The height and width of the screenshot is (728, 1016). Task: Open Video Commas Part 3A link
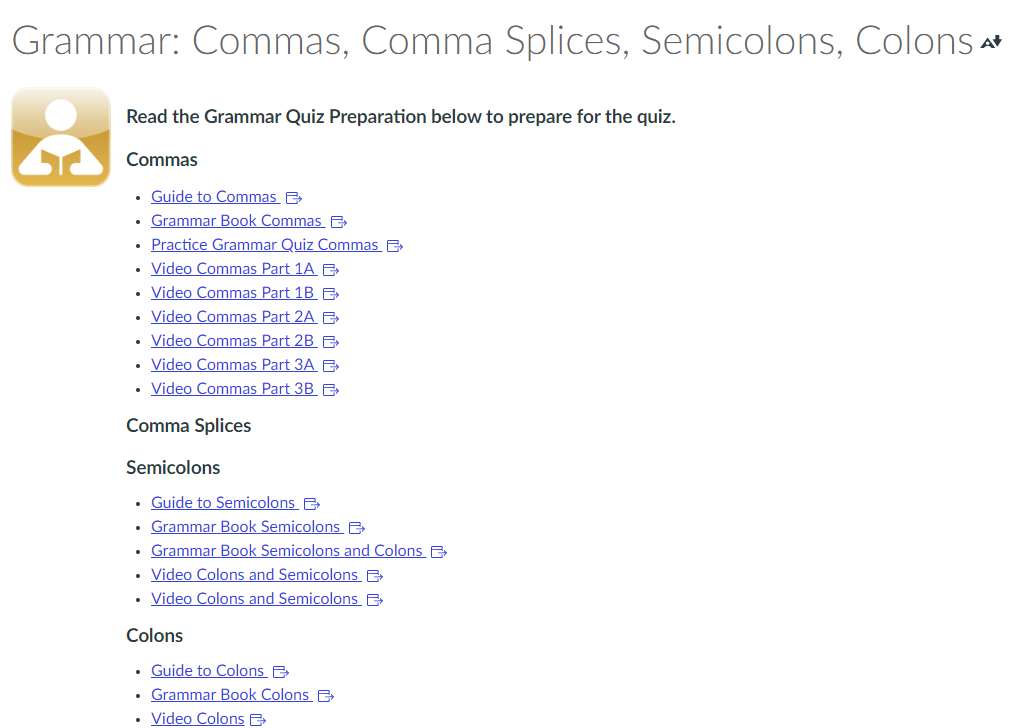233,364
